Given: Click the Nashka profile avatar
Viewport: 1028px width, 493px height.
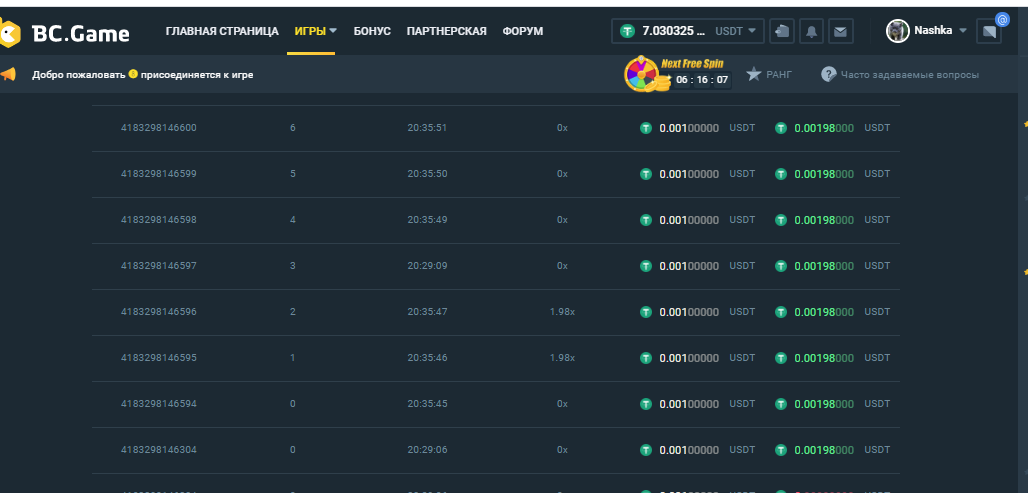Looking at the screenshot, I should 898,31.
